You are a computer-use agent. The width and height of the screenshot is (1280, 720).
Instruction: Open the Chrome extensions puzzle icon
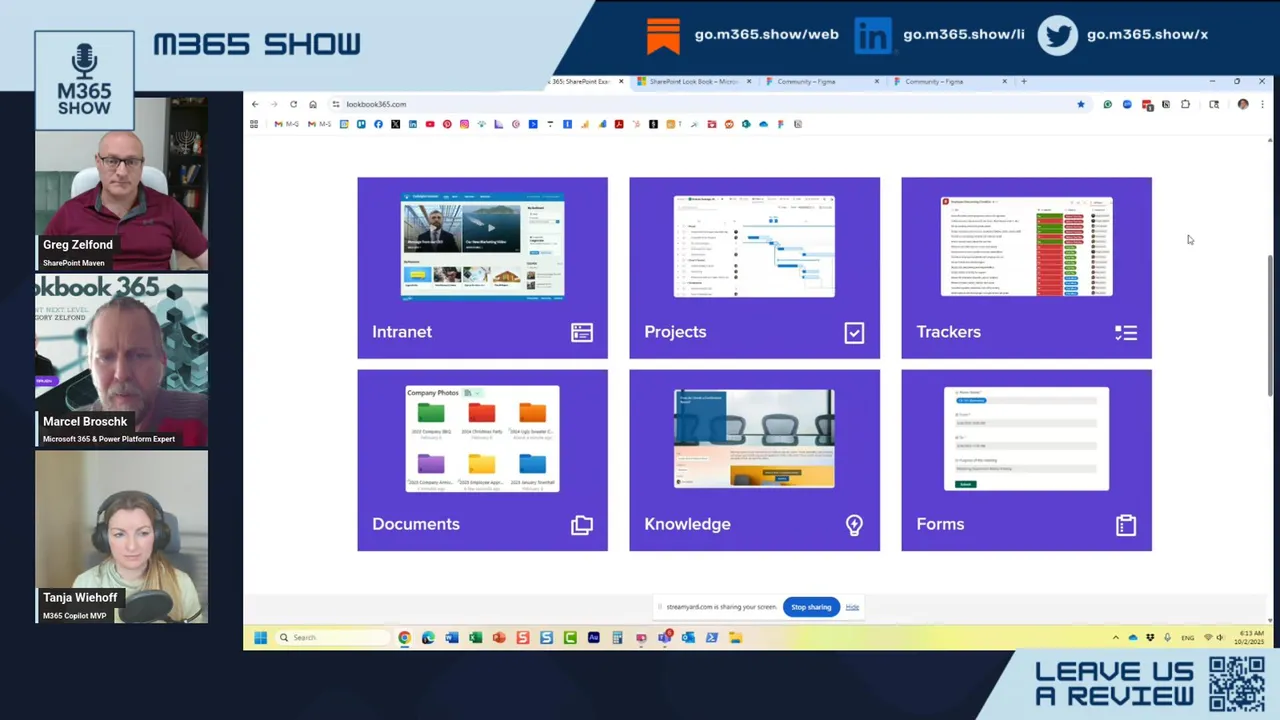click(x=1185, y=104)
